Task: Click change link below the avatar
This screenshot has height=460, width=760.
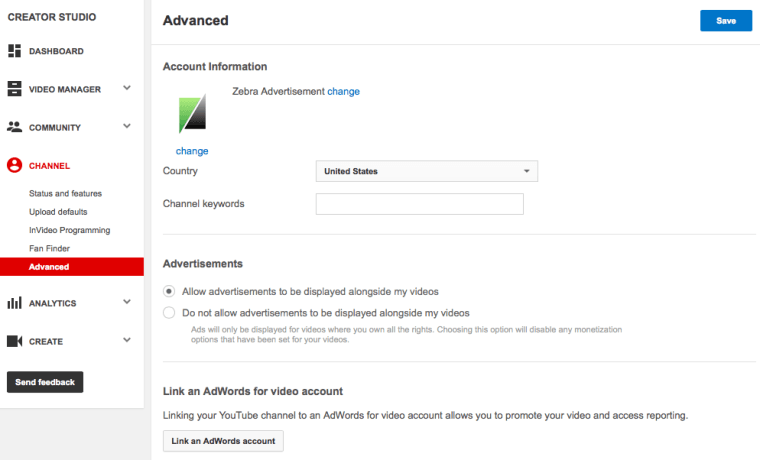Action: pos(192,151)
